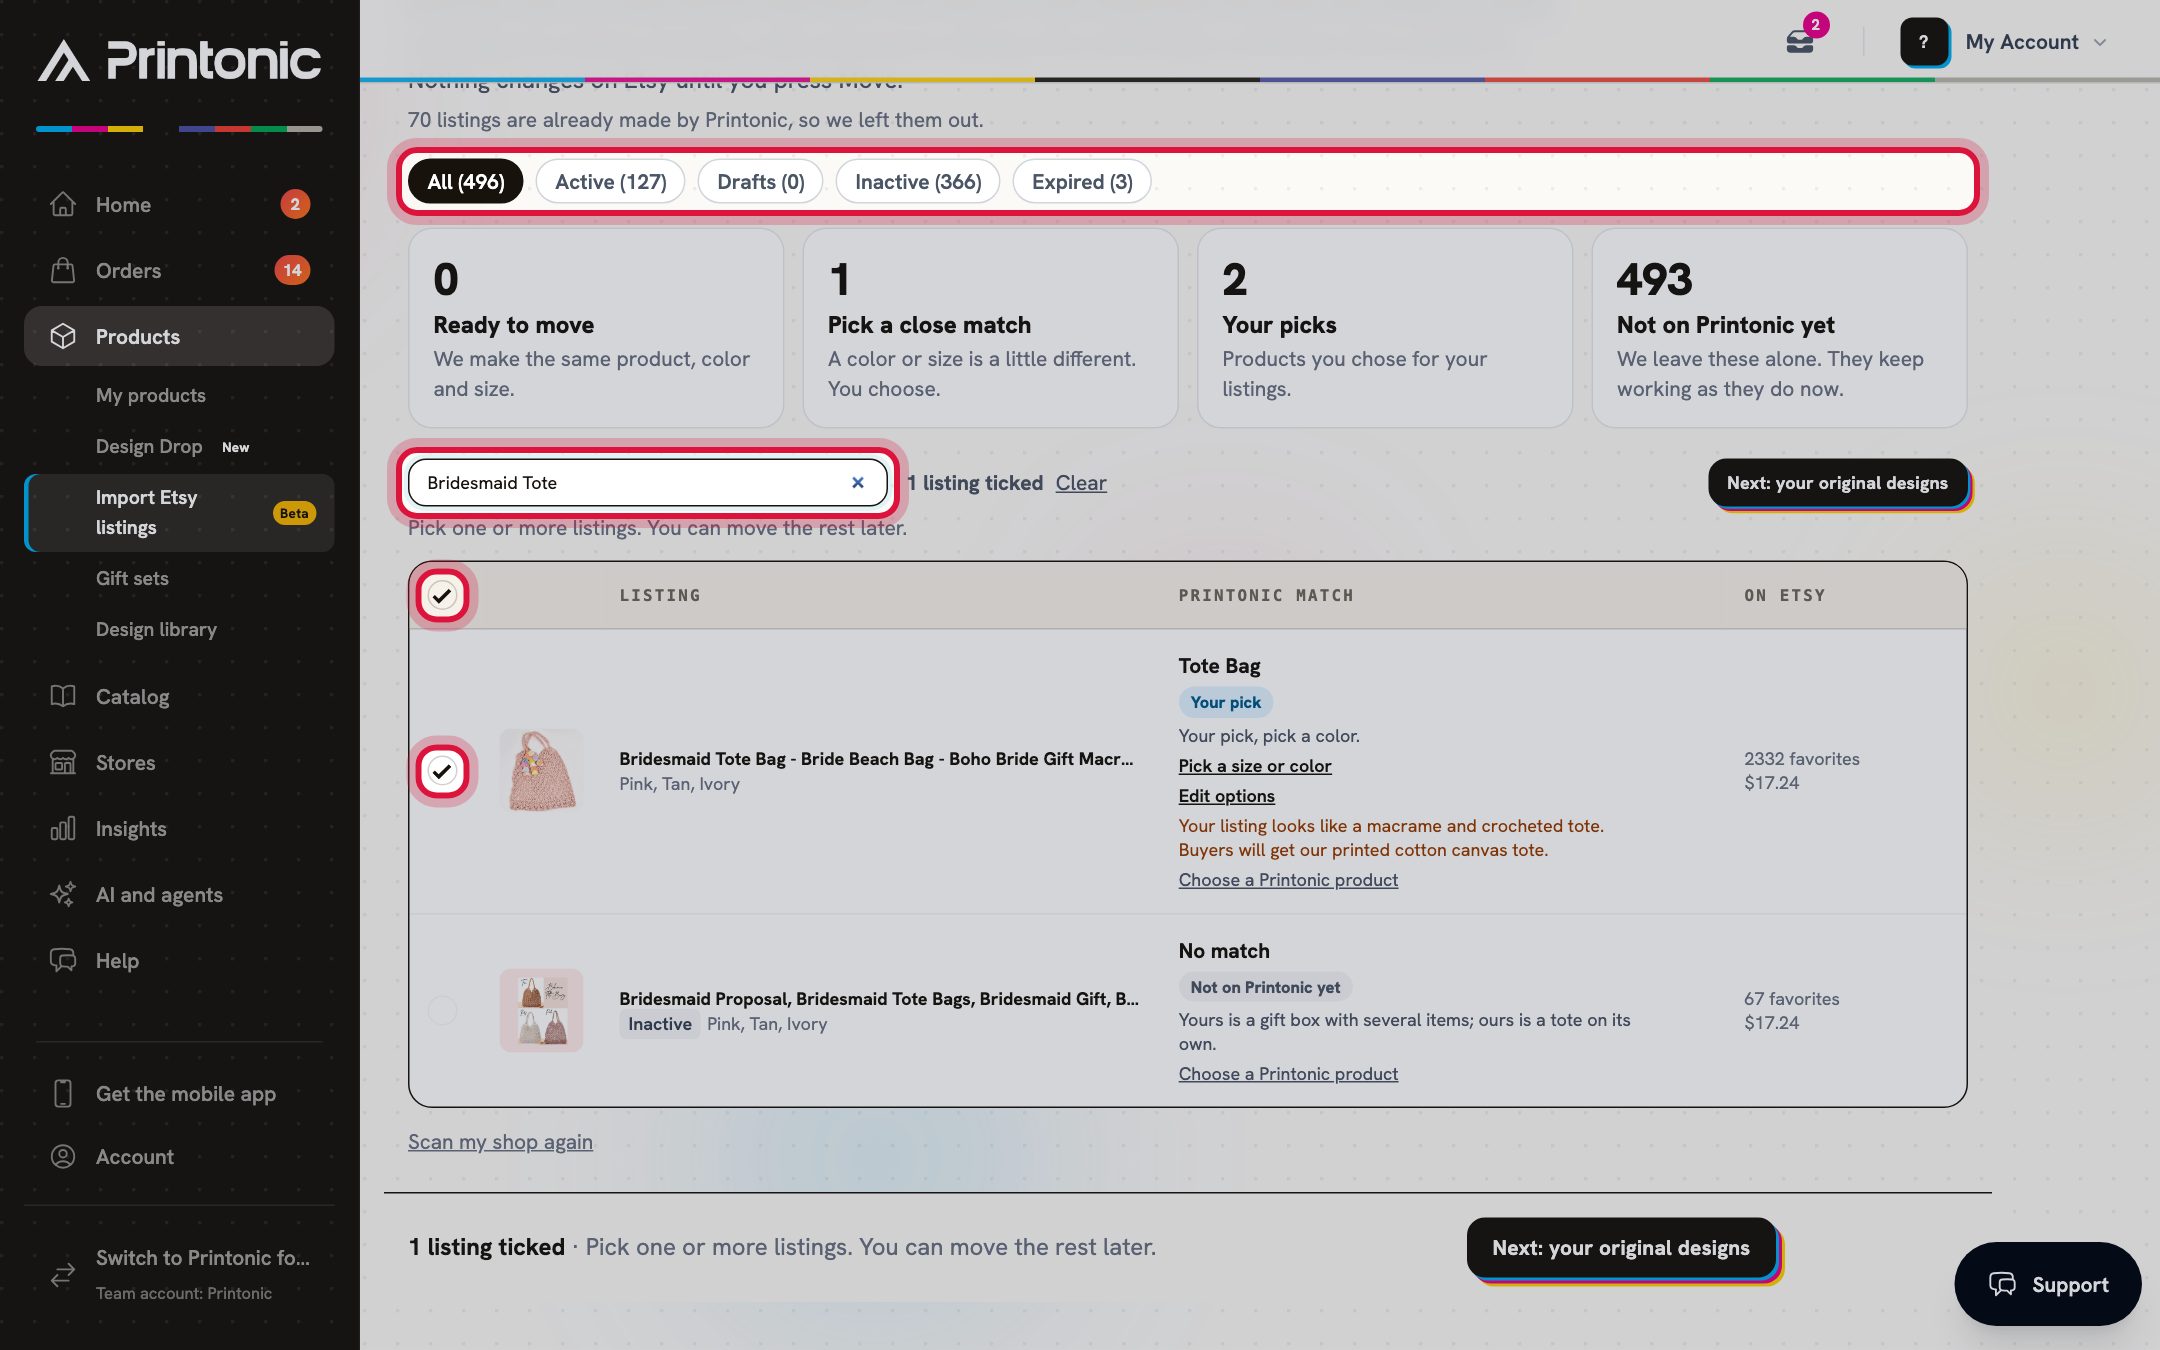Select the Pick a close match card
This screenshot has height=1350, width=2160.
[990, 328]
